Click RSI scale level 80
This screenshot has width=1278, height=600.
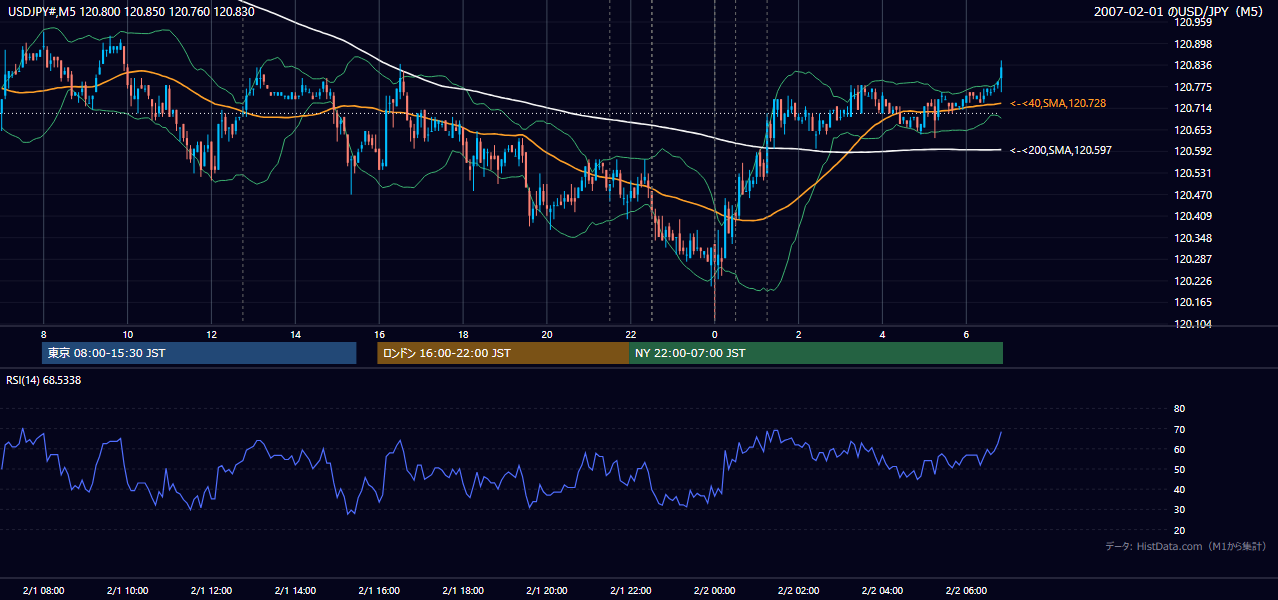point(1179,409)
